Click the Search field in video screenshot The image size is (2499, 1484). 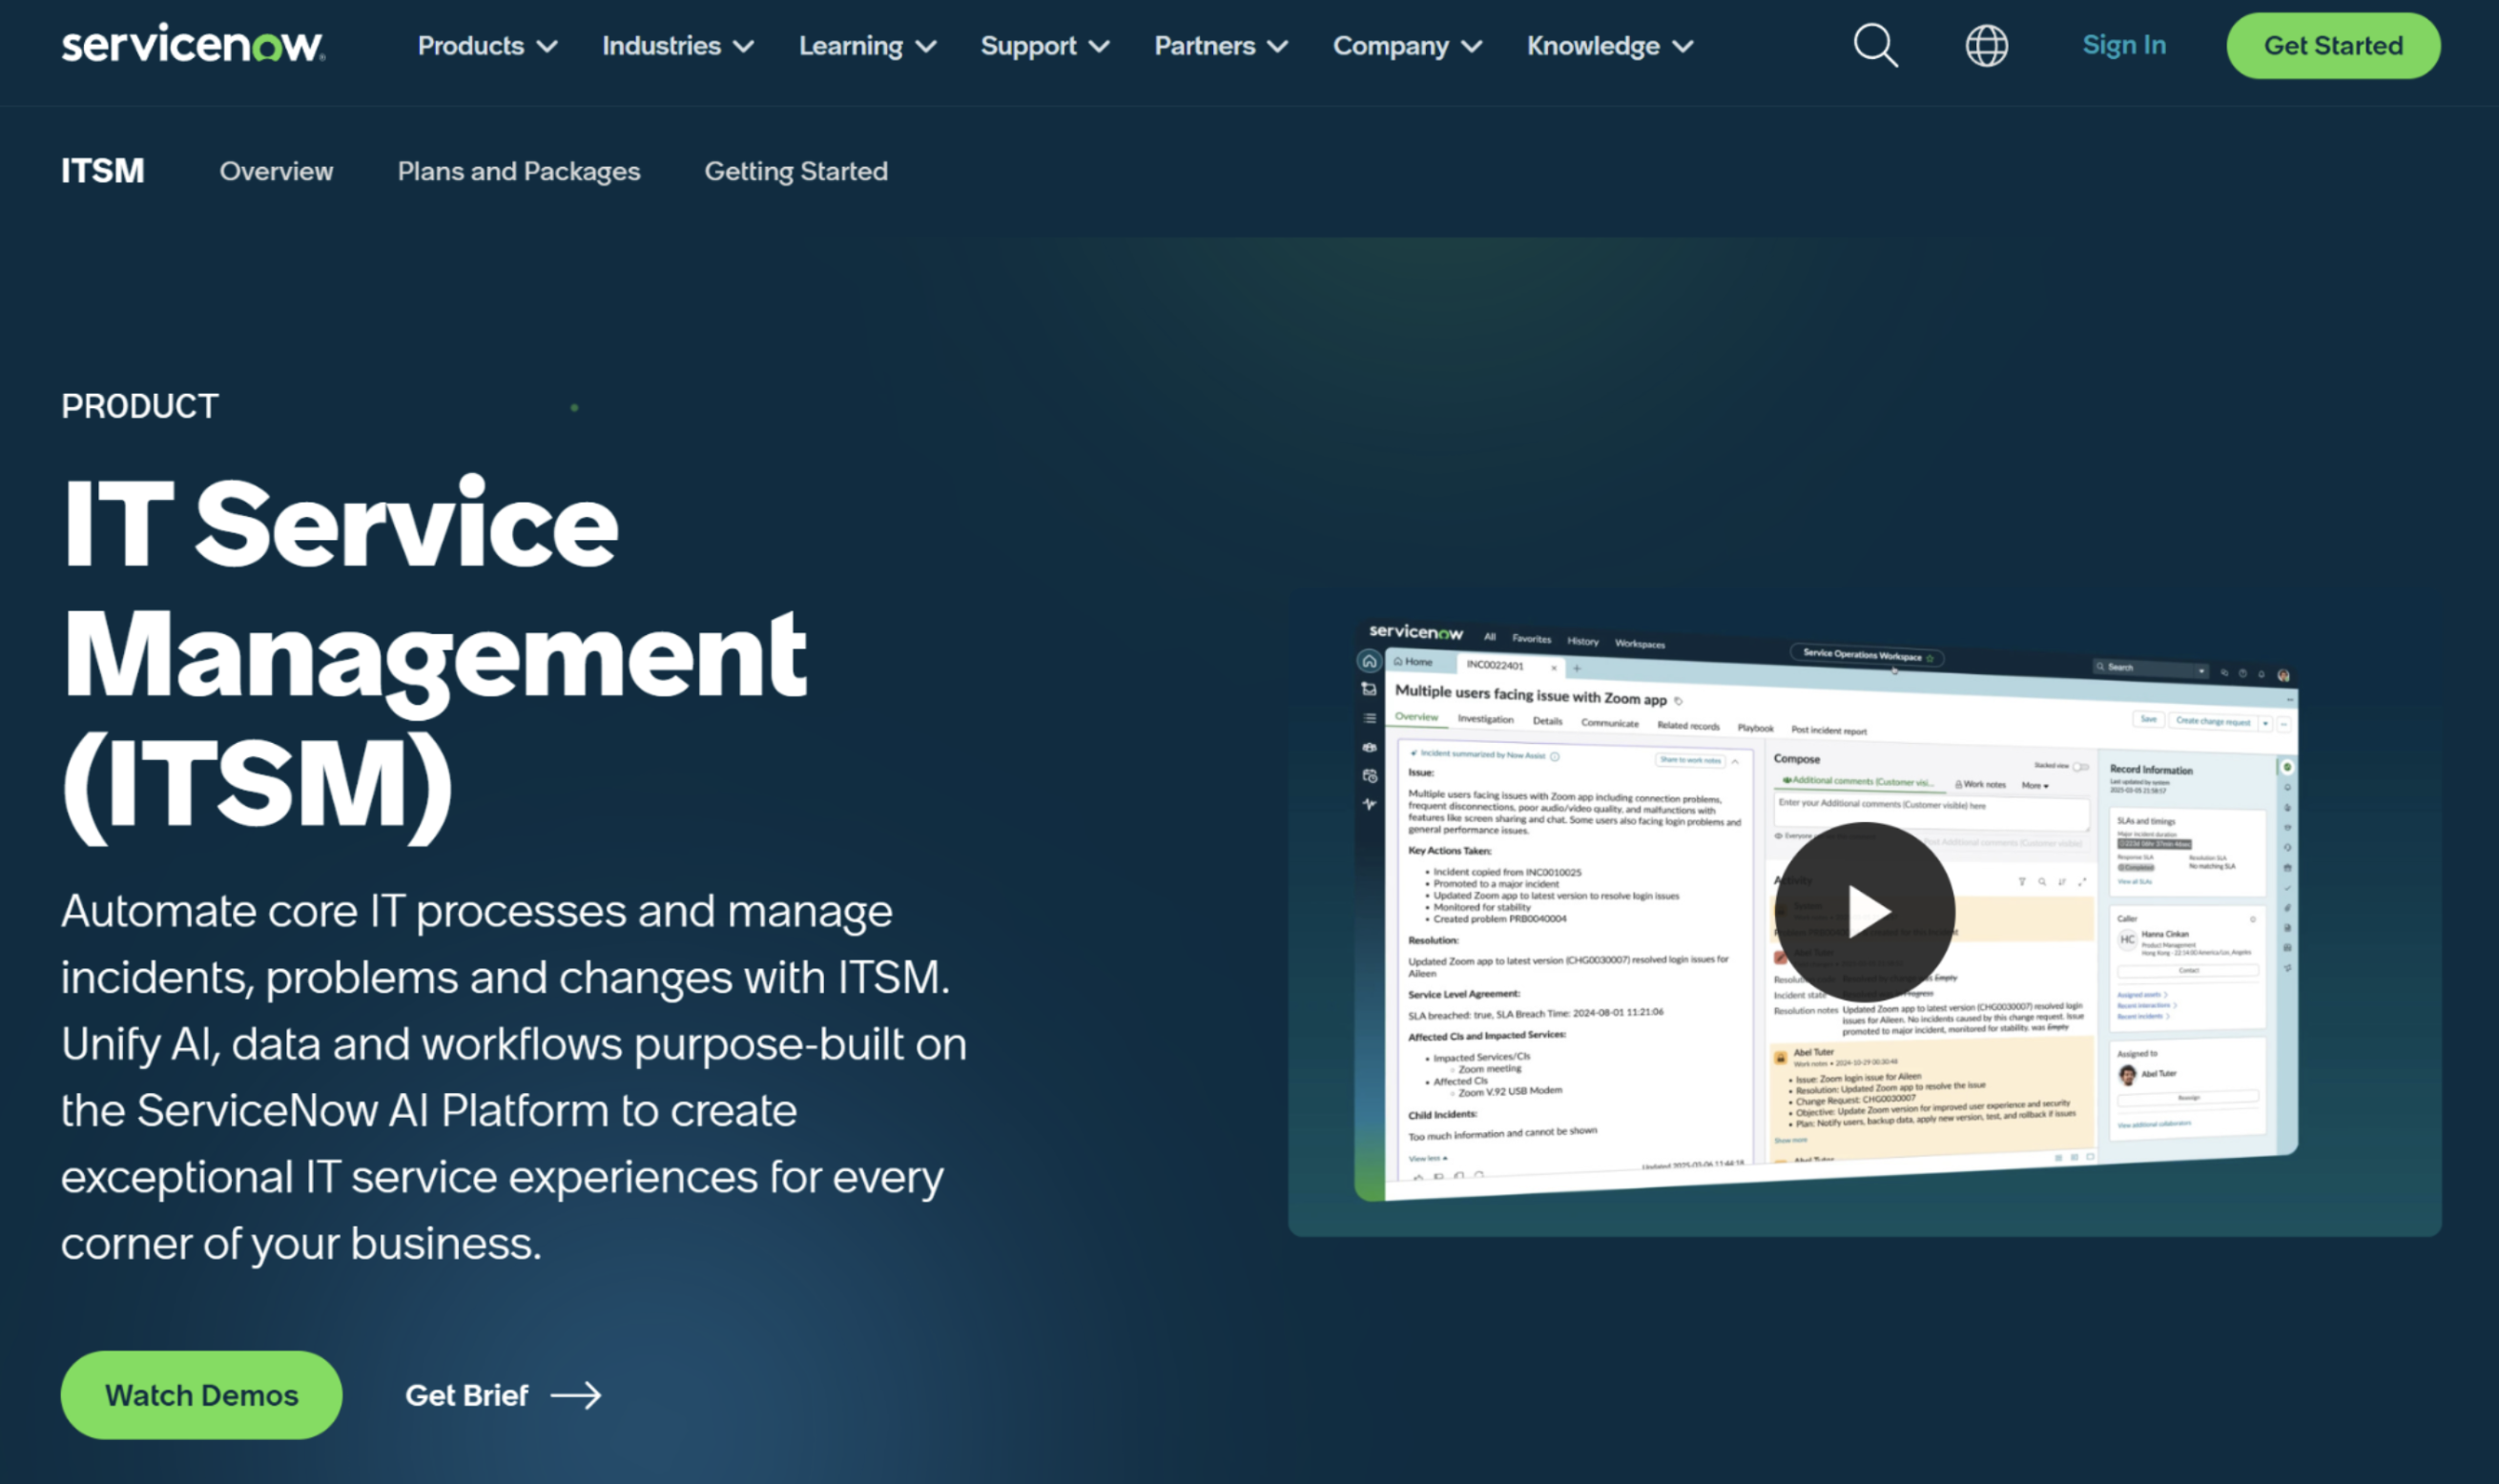[2149, 668]
